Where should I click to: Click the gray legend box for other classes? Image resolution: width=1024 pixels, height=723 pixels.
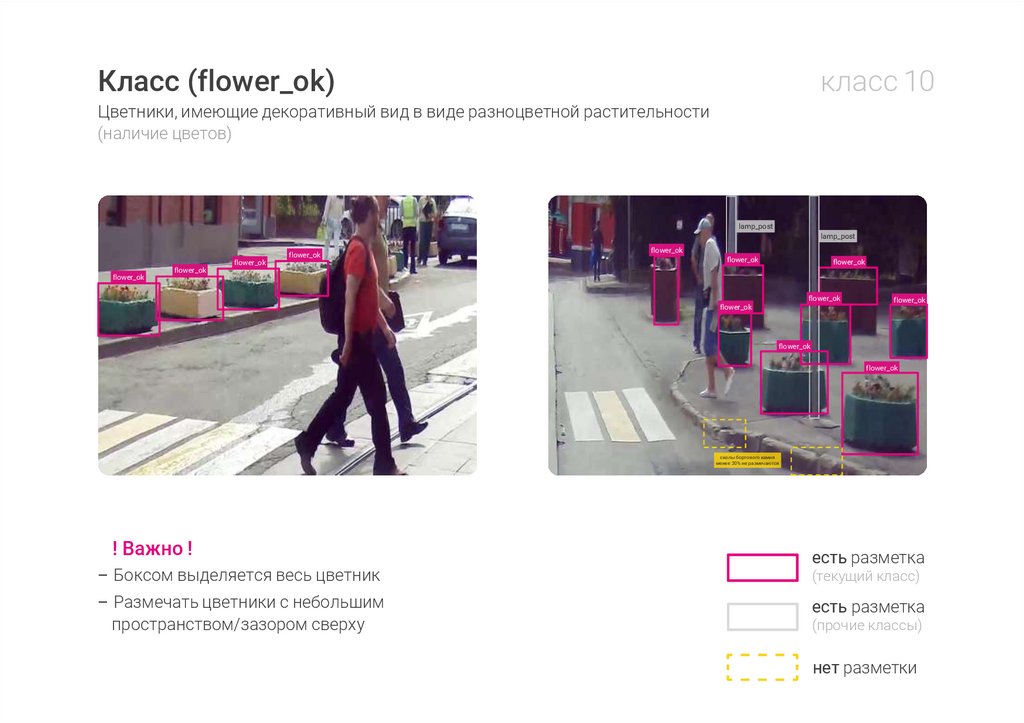pos(762,616)
